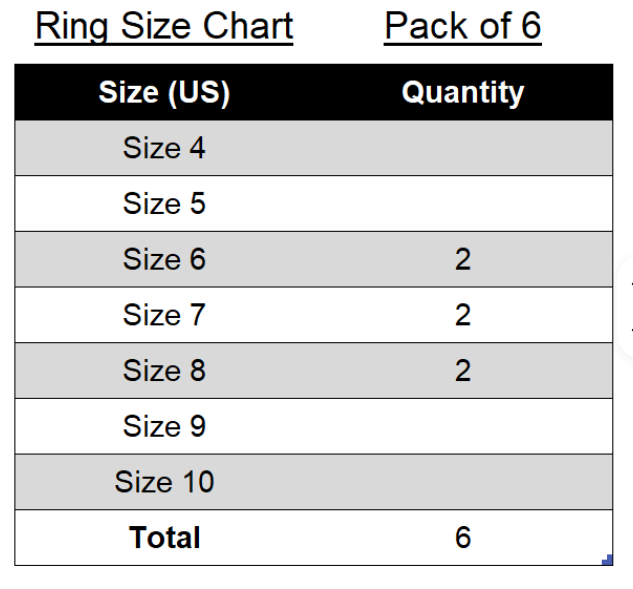
Task: Select the 'Size 6' cell
Action: (164, 259)
